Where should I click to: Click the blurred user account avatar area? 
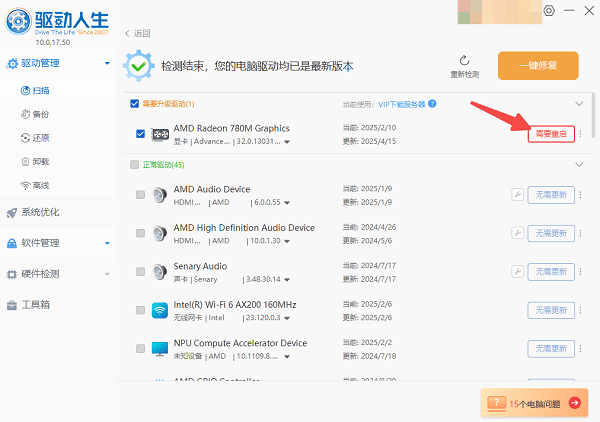tap(499, 12)
